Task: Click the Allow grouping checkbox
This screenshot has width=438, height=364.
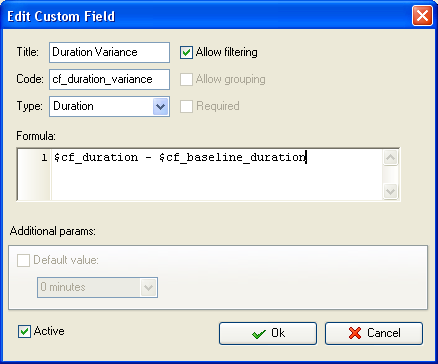Action: 186,80
